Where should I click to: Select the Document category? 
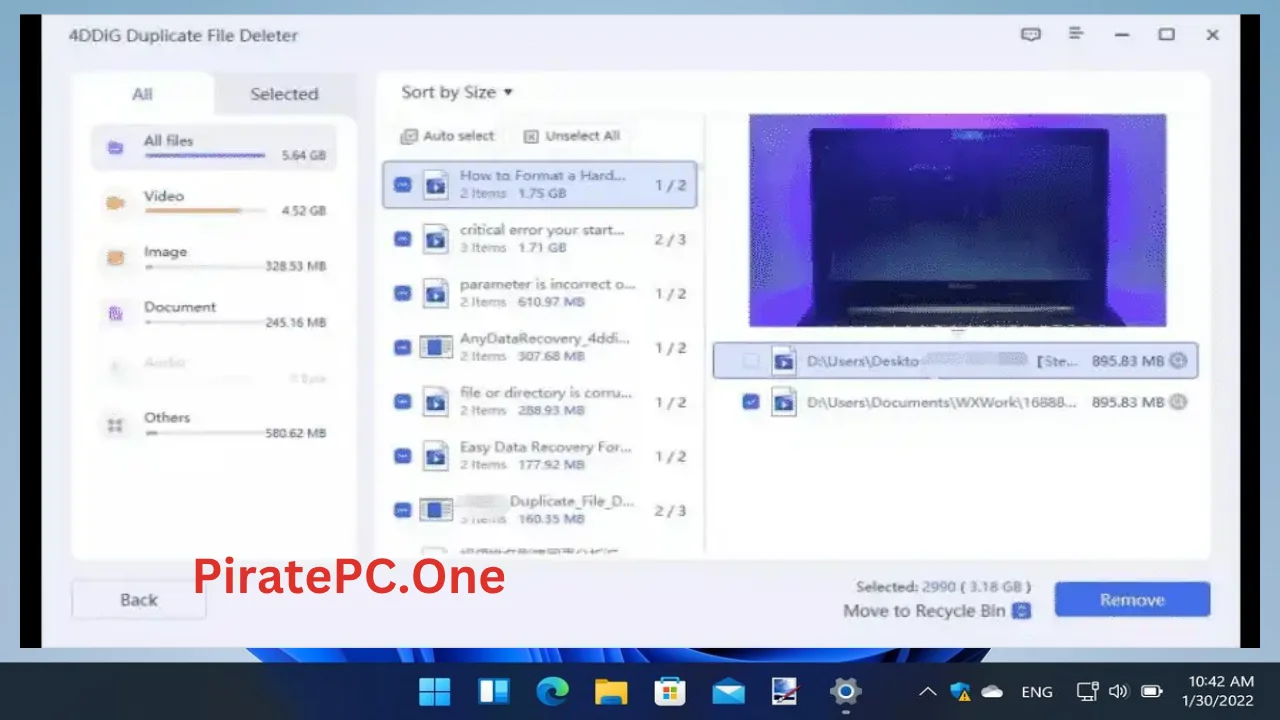(214, 314)
